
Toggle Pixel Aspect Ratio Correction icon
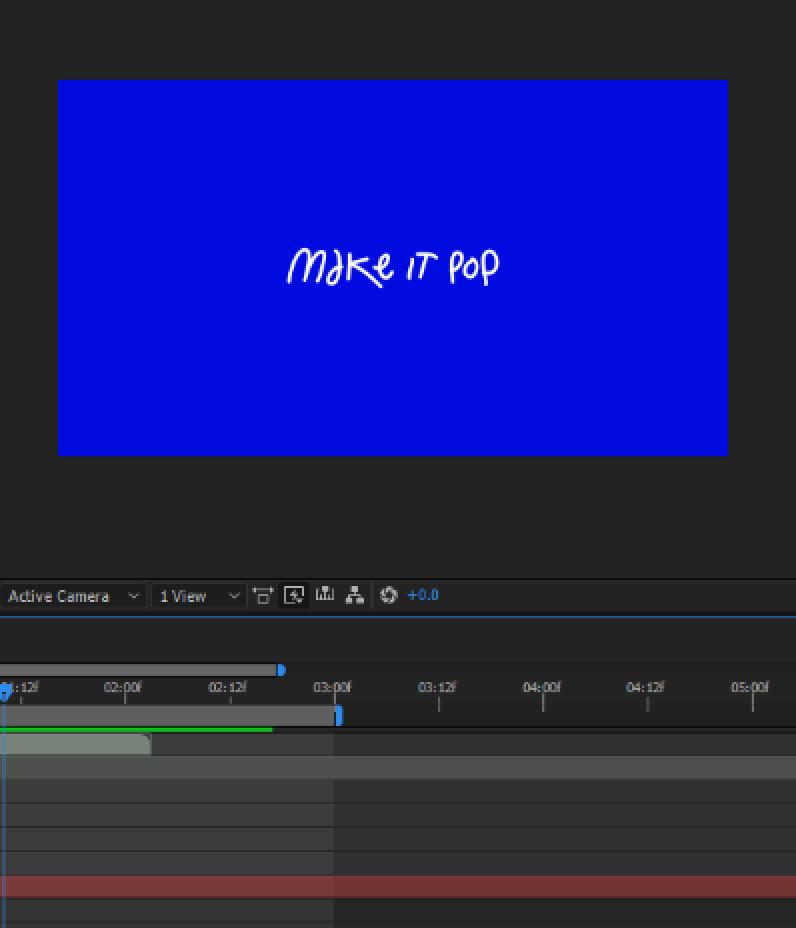pyautogui.click(x=263, y=595)
